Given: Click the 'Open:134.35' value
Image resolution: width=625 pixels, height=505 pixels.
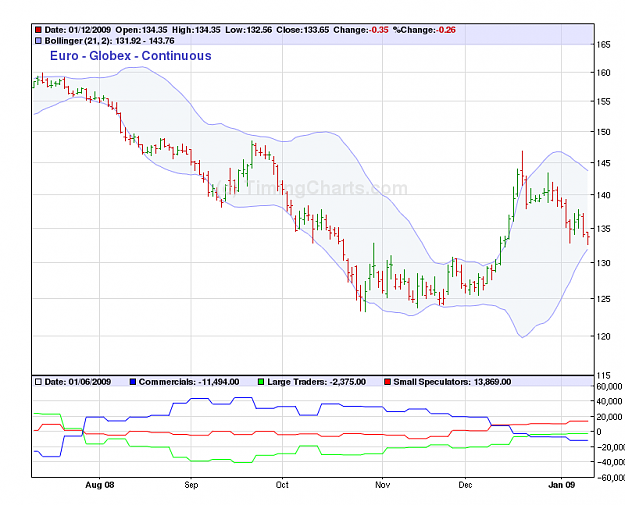Looking at the screenshot, I should (x=142, y=30).
